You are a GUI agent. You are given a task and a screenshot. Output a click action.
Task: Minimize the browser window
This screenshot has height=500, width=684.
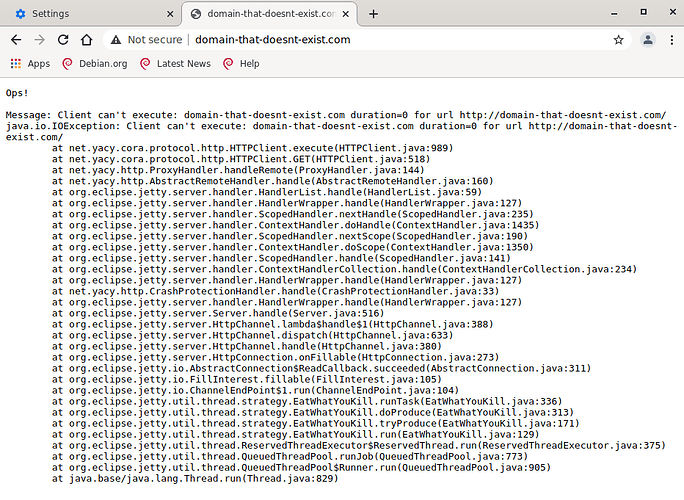pos(614,14)
